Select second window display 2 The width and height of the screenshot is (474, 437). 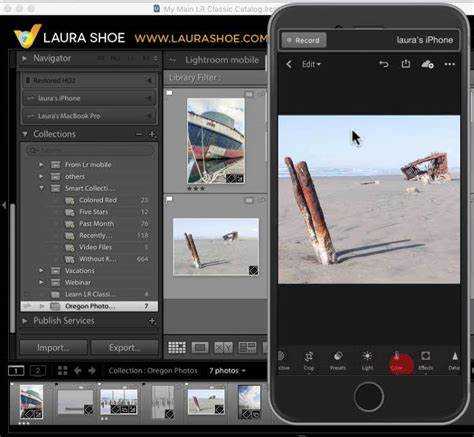click(x=38, y=371)
